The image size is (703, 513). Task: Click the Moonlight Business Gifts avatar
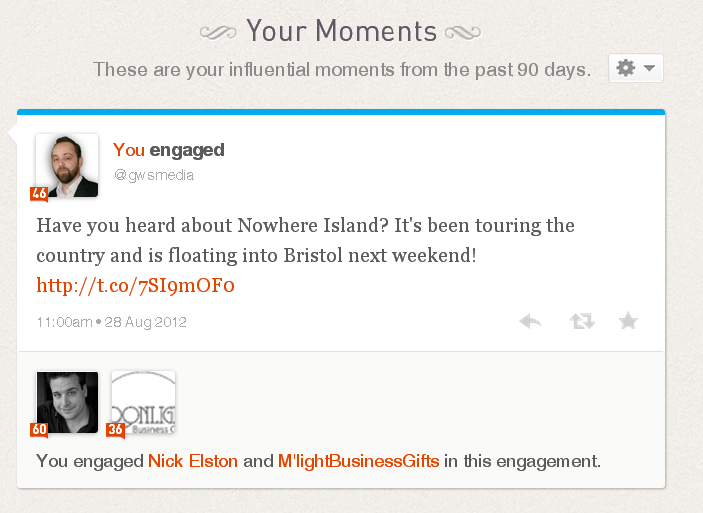143,402
